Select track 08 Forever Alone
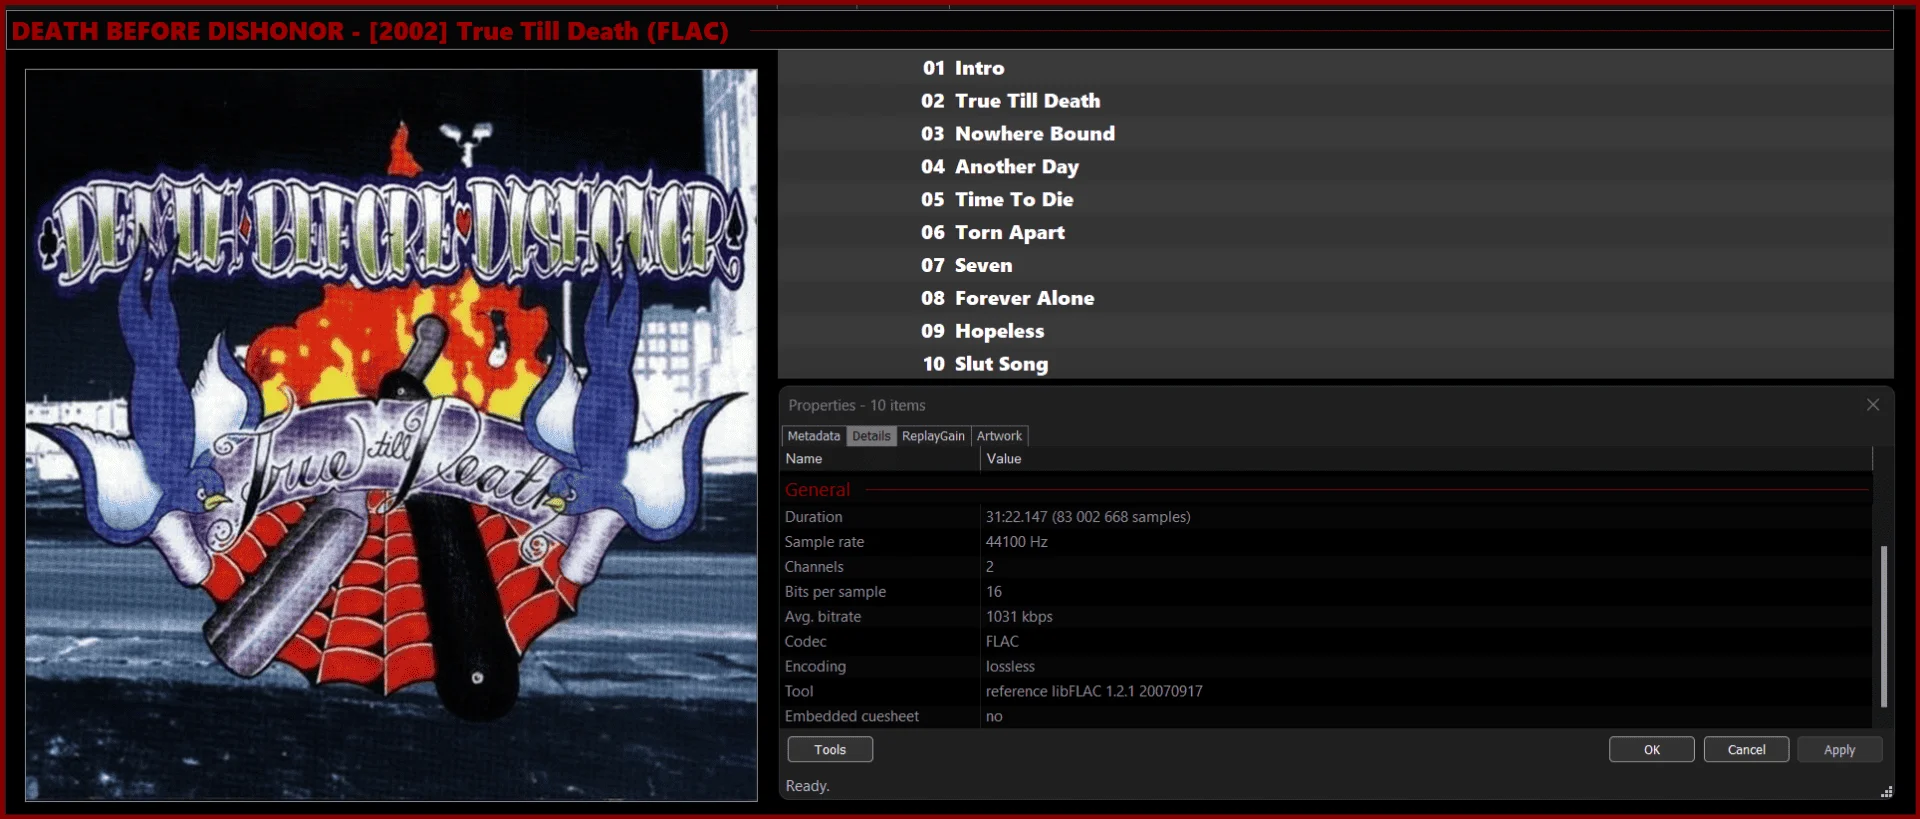1920x819 pixels. point(1336,299)
